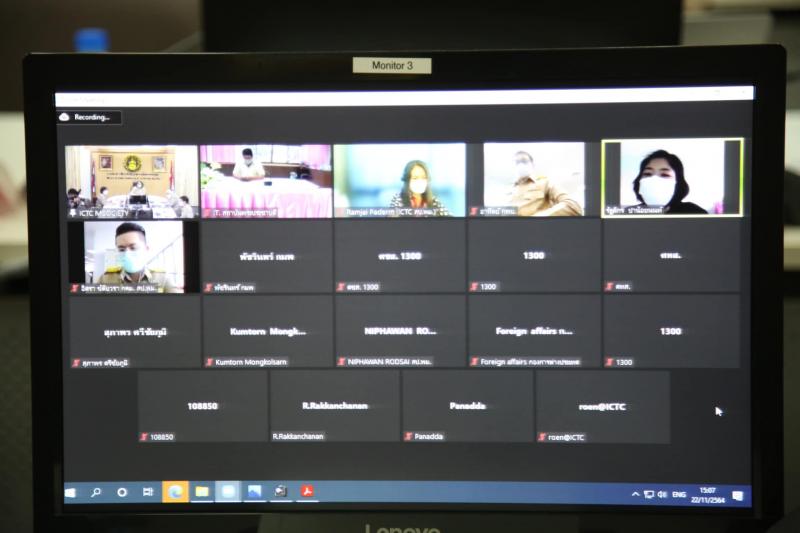Select the NIPHAWAN RODSAI participant tile
The width and height of the screenshot is (800, 533).
click(x=401, y=331)
